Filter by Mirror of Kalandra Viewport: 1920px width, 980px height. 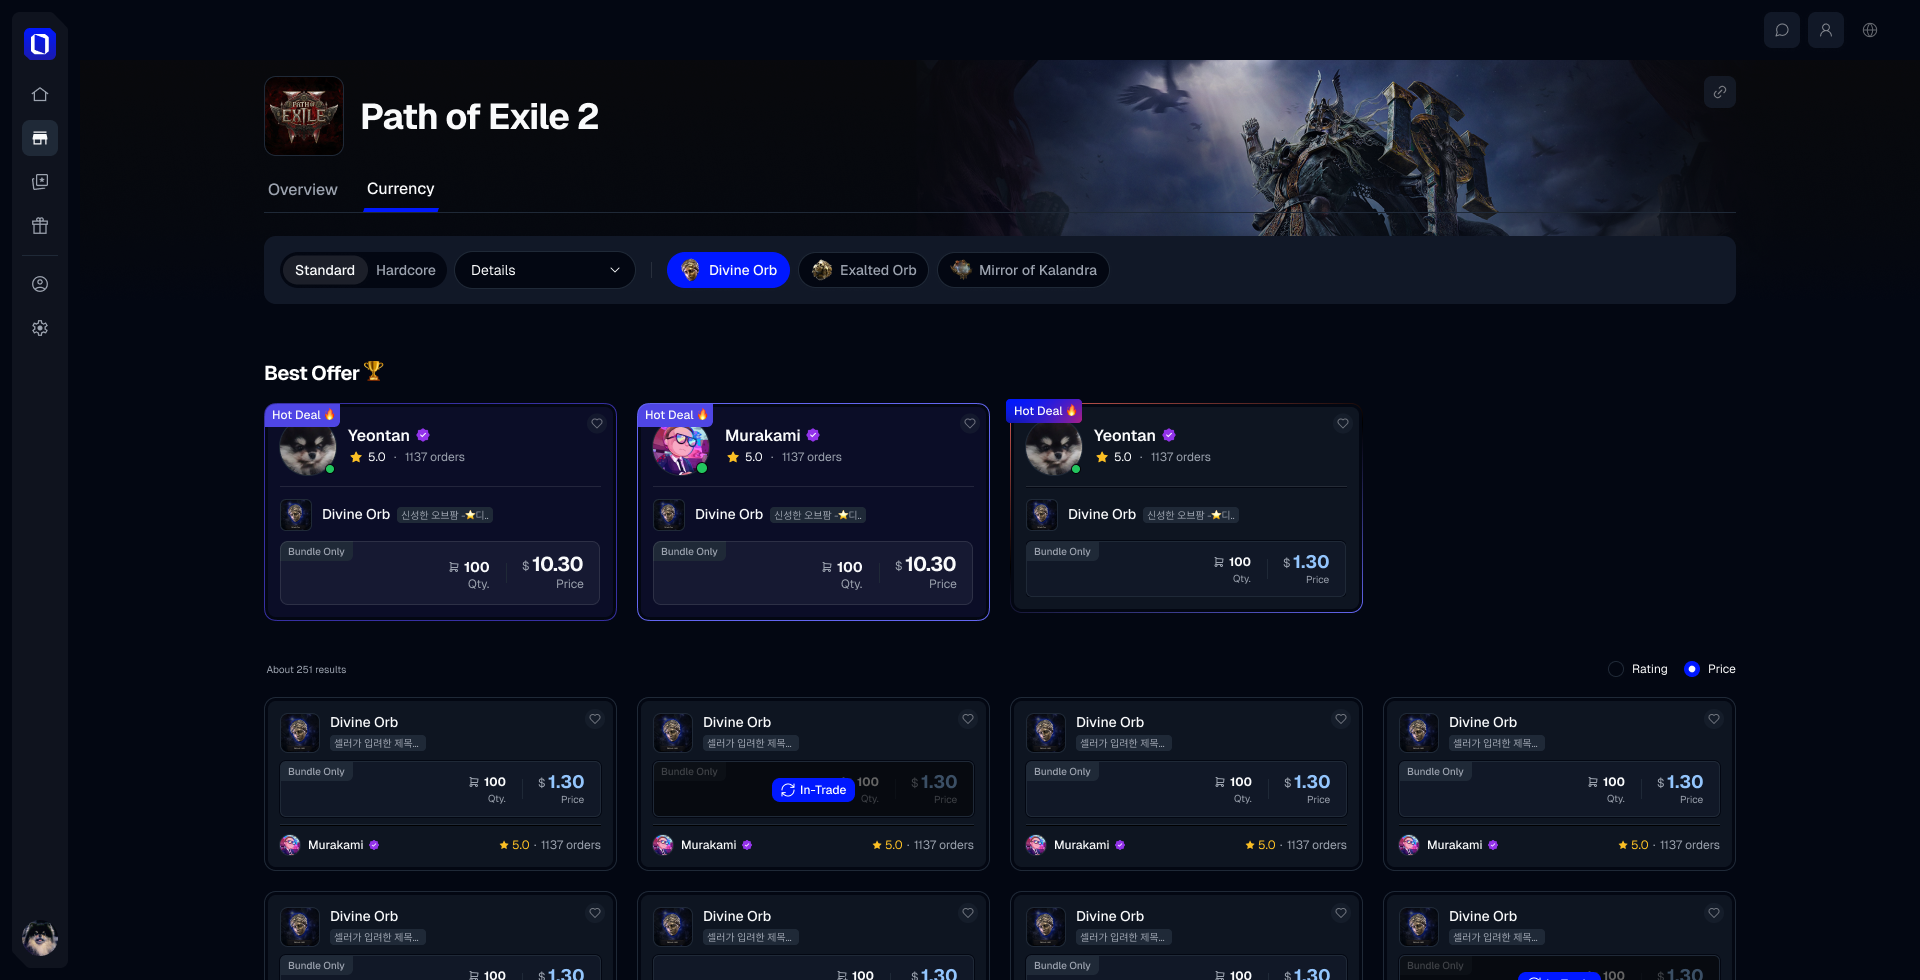click(1023, 270)
